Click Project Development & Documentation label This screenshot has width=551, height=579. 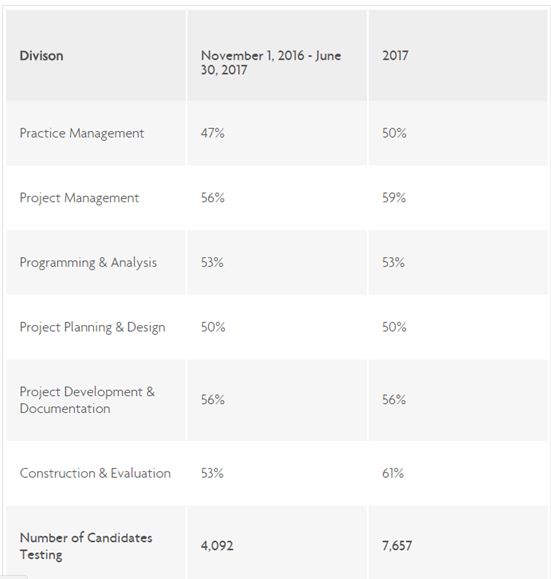87,400
